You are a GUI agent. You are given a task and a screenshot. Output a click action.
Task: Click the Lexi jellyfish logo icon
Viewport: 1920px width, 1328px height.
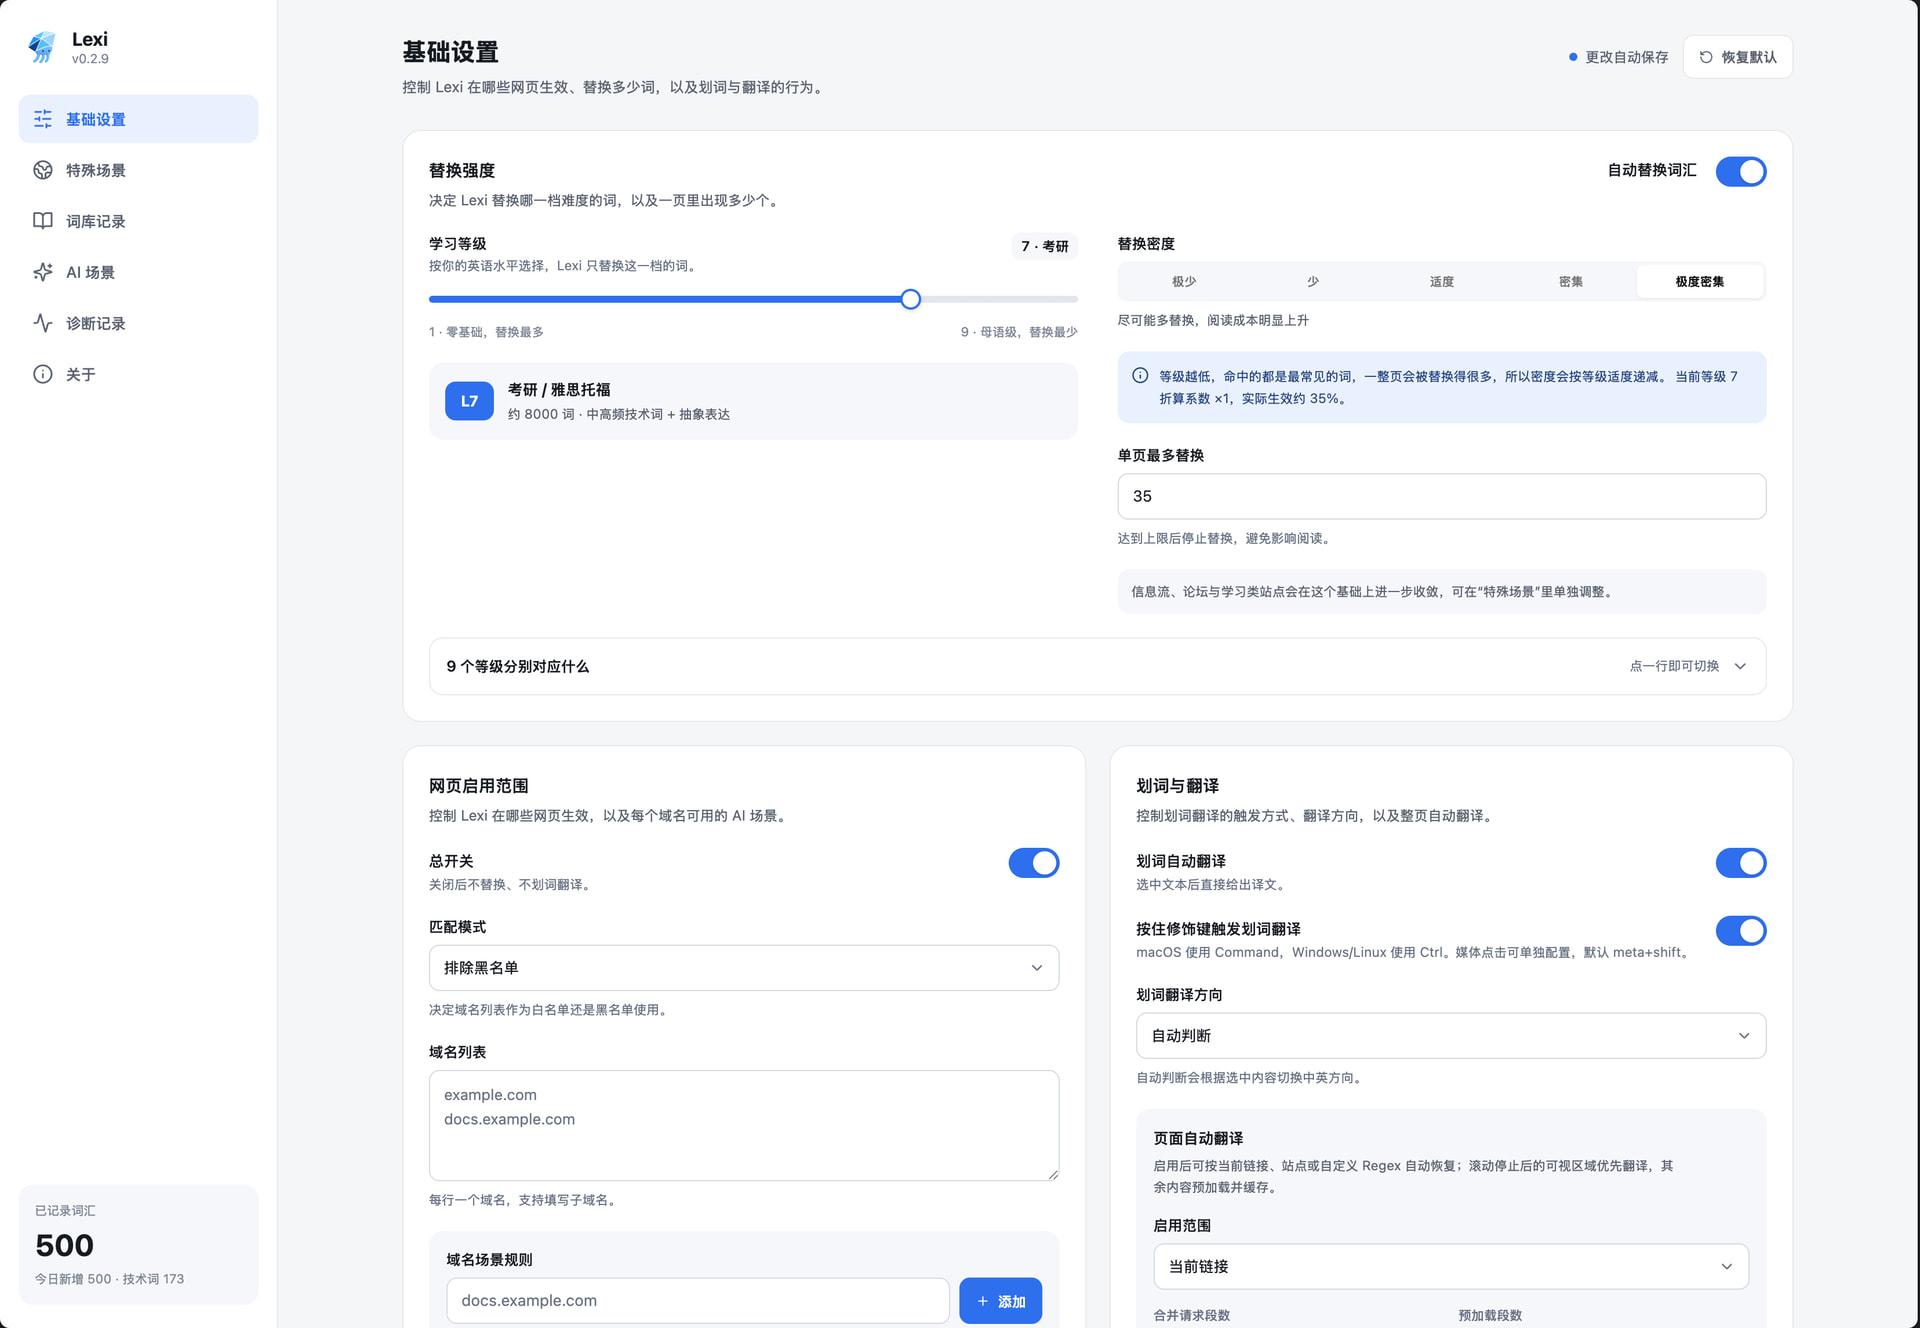click(42, 47)
